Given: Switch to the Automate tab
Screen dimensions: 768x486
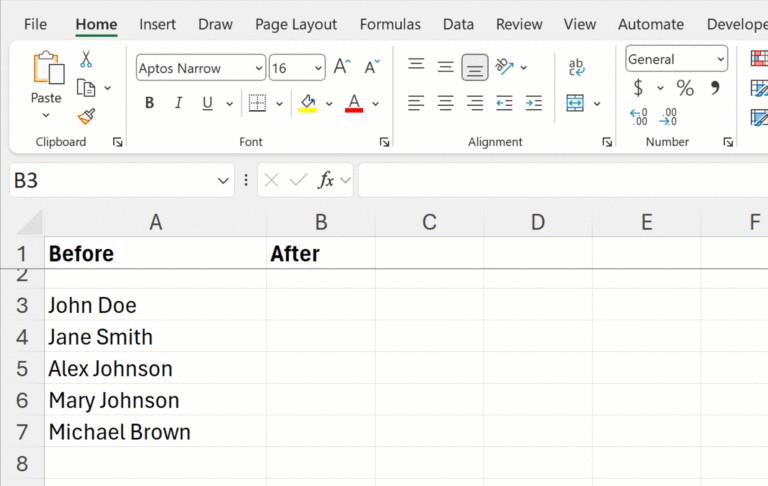Looking at the screenshot, I should point(650,24).
